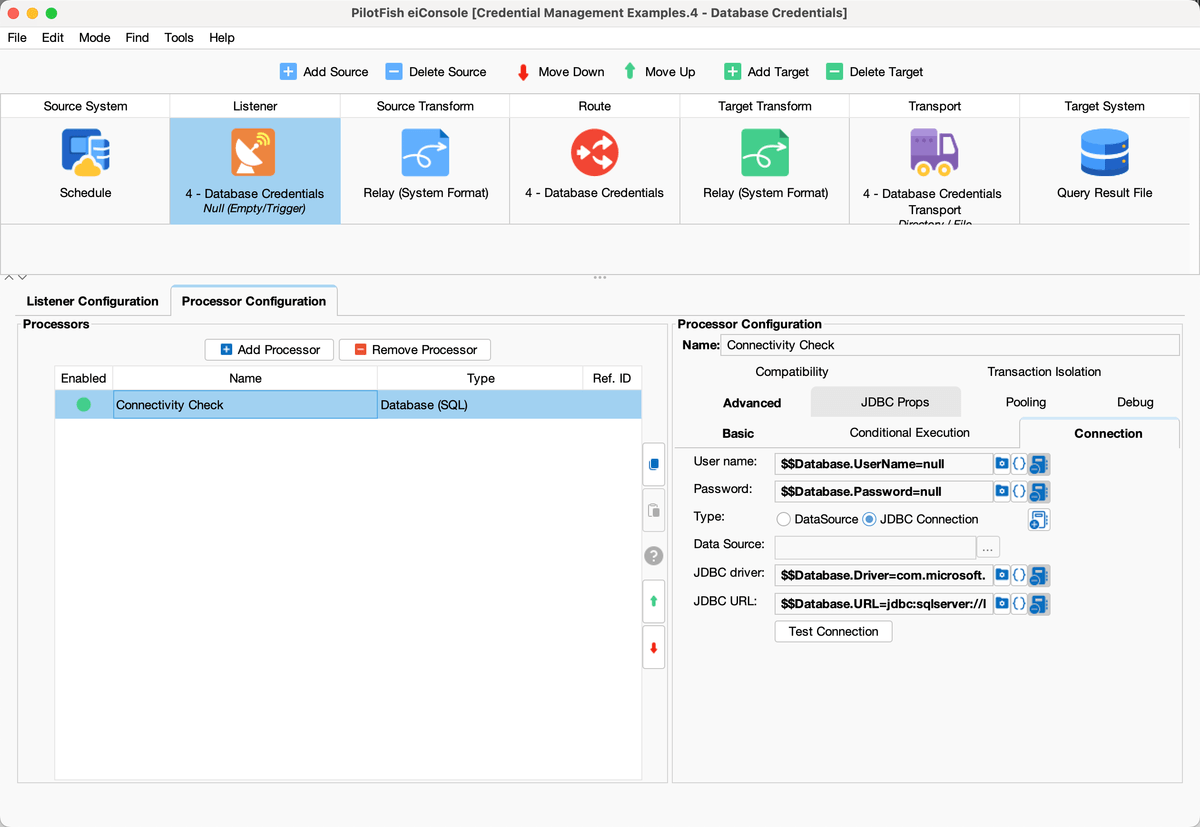The image size is (1200, 827).
Task: Click remove-property icon for Password row
Action: coord(1039,492)
